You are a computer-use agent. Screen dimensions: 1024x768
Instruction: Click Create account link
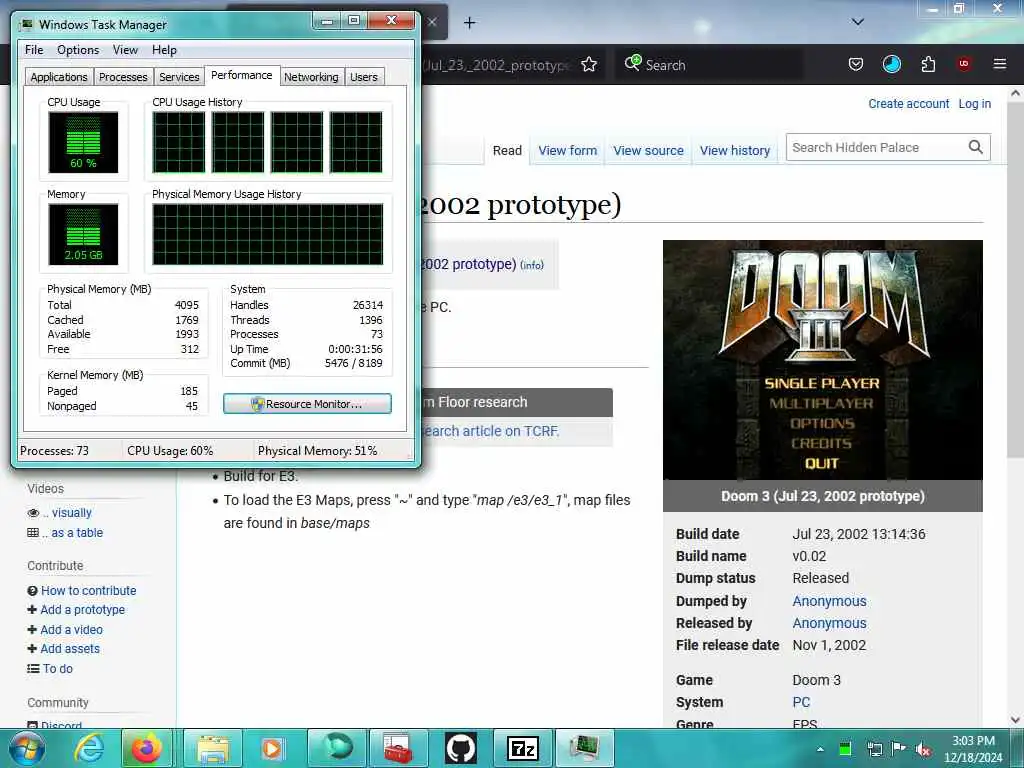tap(908, 103)
